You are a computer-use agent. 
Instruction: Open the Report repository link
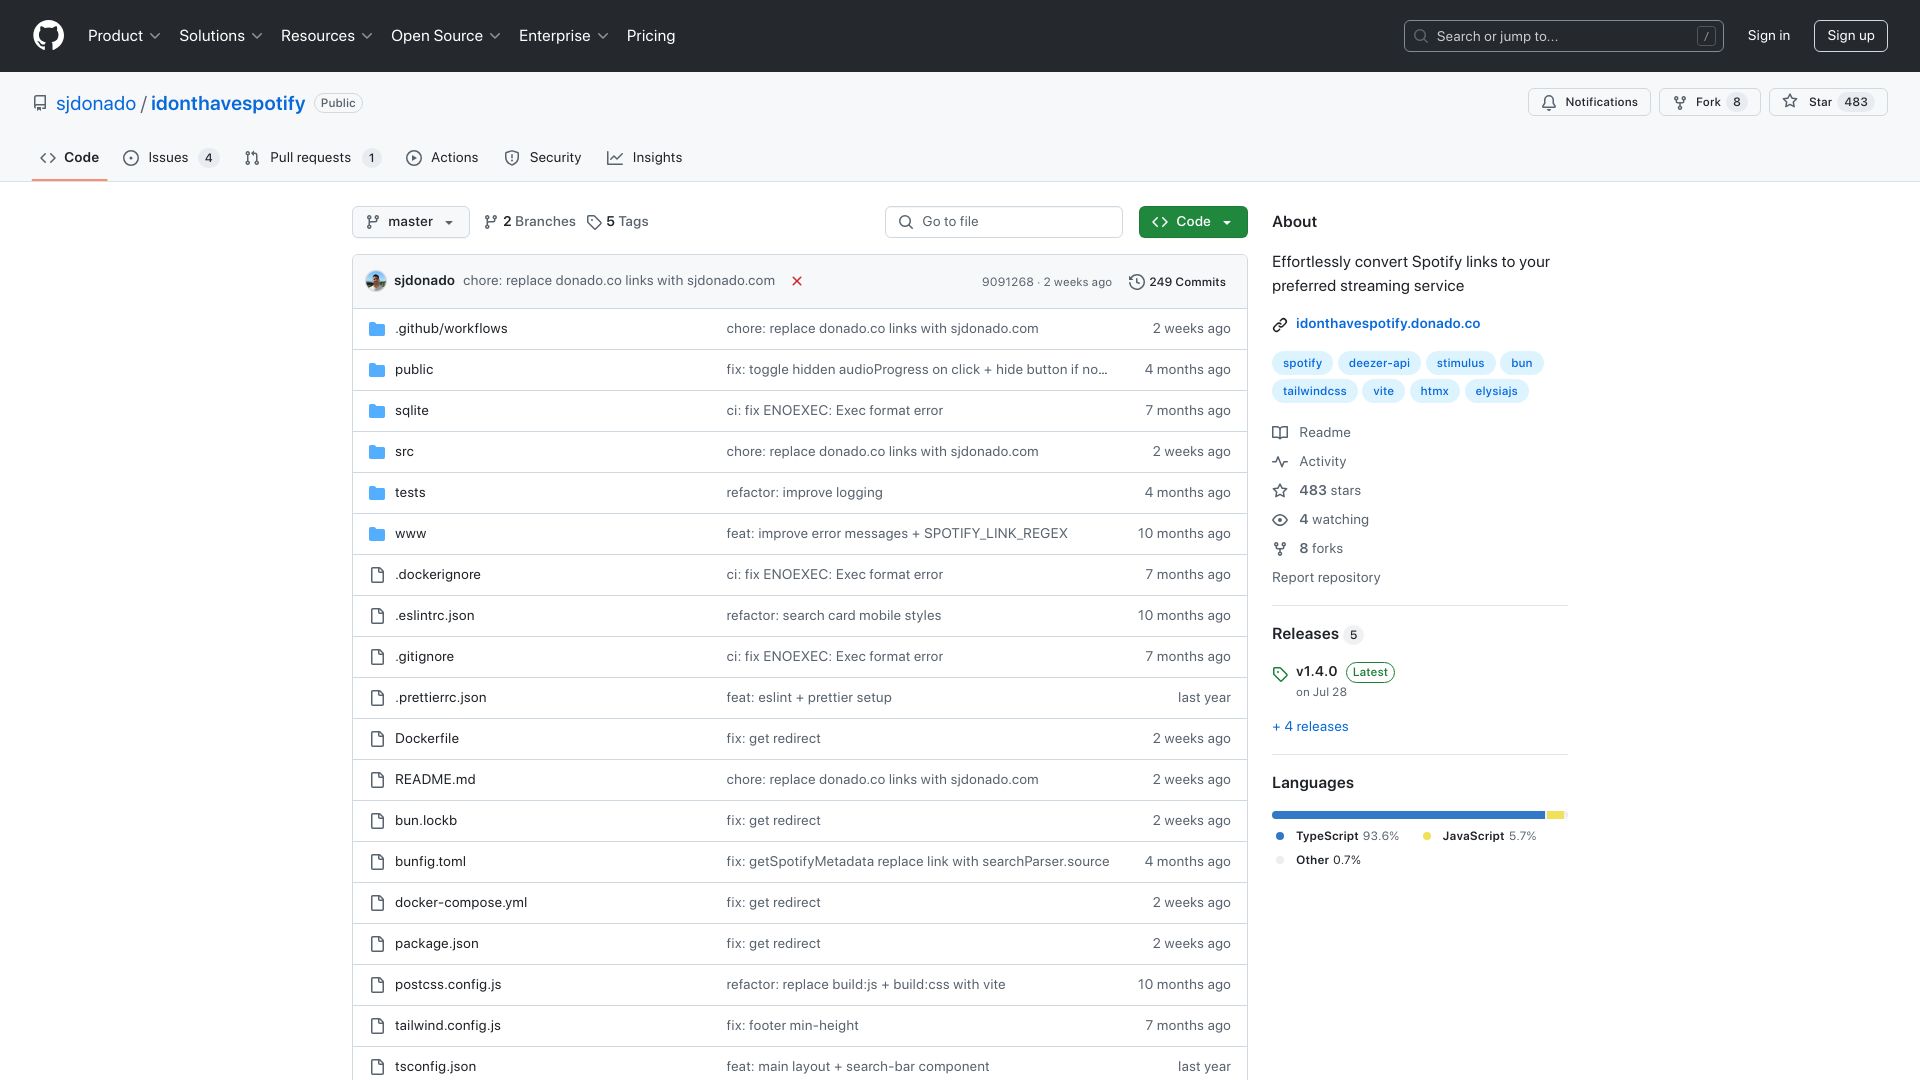(1326, 578)
